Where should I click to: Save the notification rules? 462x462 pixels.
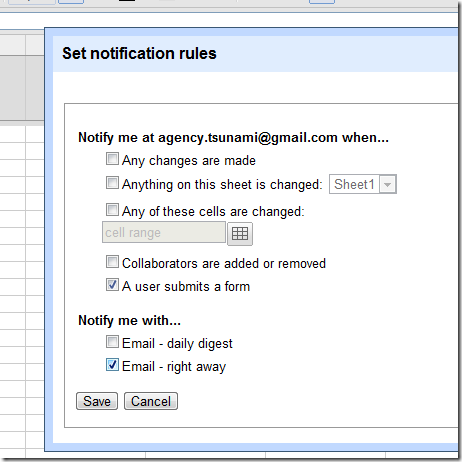point(97,401)
